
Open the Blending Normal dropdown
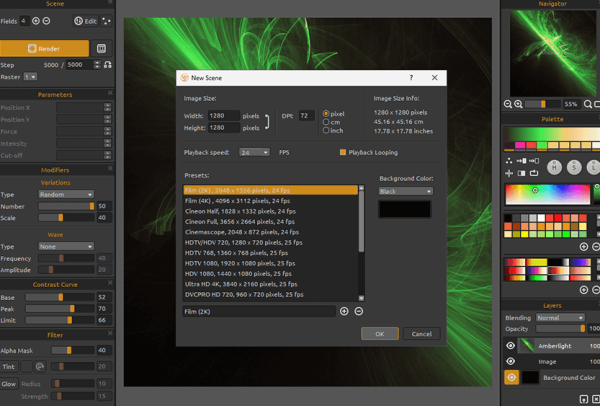560,318
